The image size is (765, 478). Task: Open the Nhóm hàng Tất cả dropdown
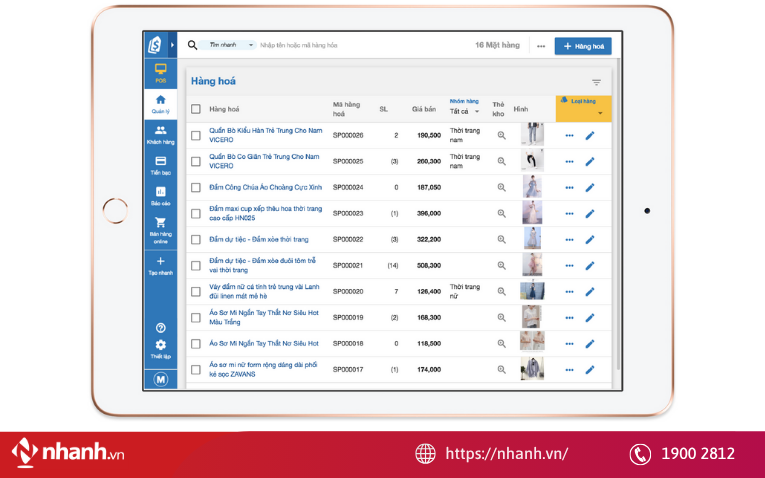click(465, 112)
